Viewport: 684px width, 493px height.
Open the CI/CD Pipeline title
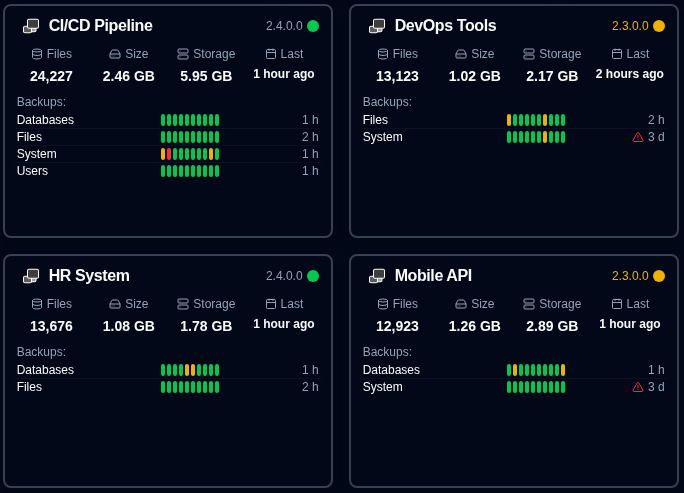100,26
